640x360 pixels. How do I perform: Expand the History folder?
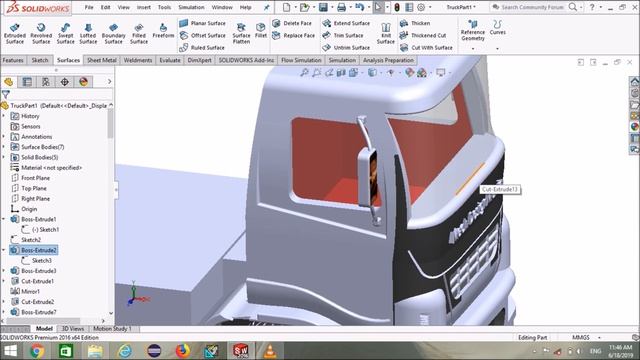[x=4, y=116]
